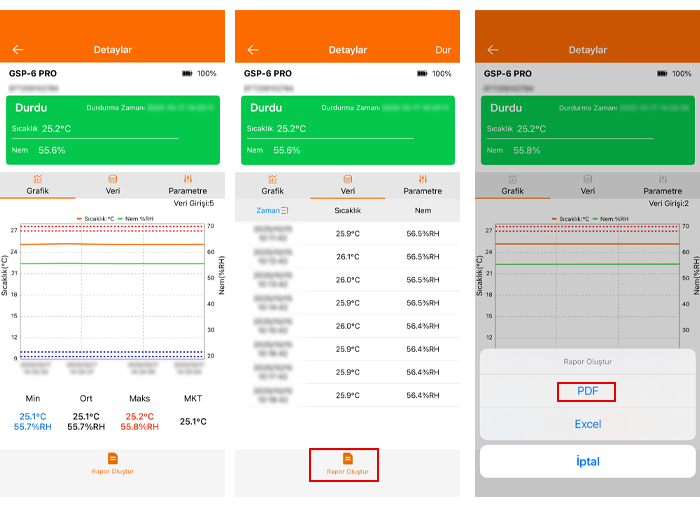Toggle the Sıcaklık legend series in the left chart
This screenshot has width=700, height=506.
click(x=98, y=218)
